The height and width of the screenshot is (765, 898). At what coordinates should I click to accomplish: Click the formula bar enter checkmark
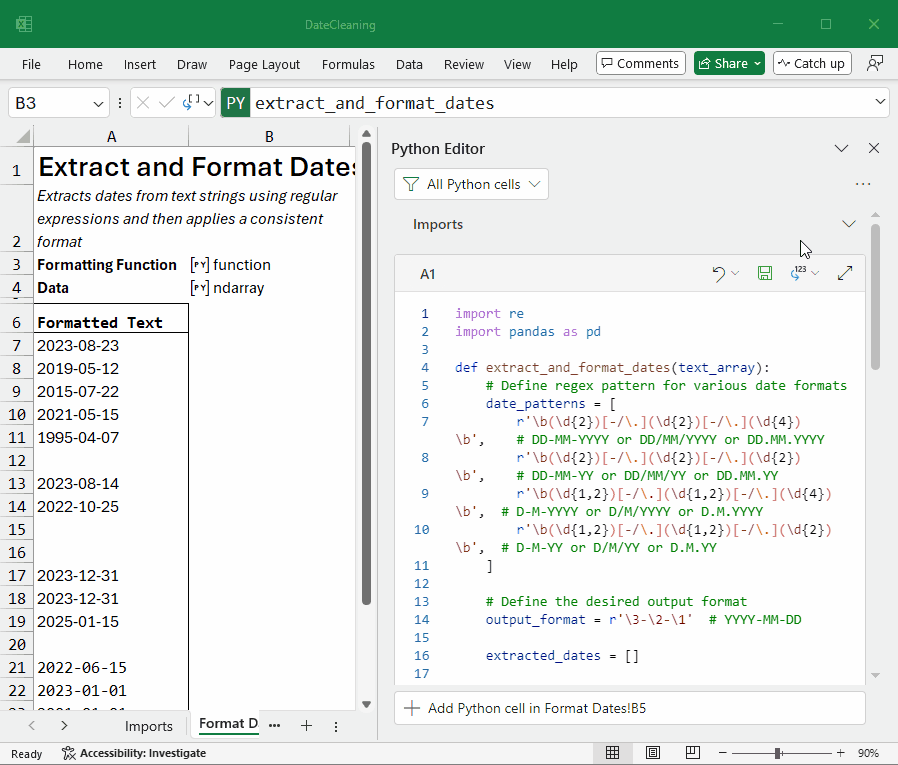pos(167,103)
